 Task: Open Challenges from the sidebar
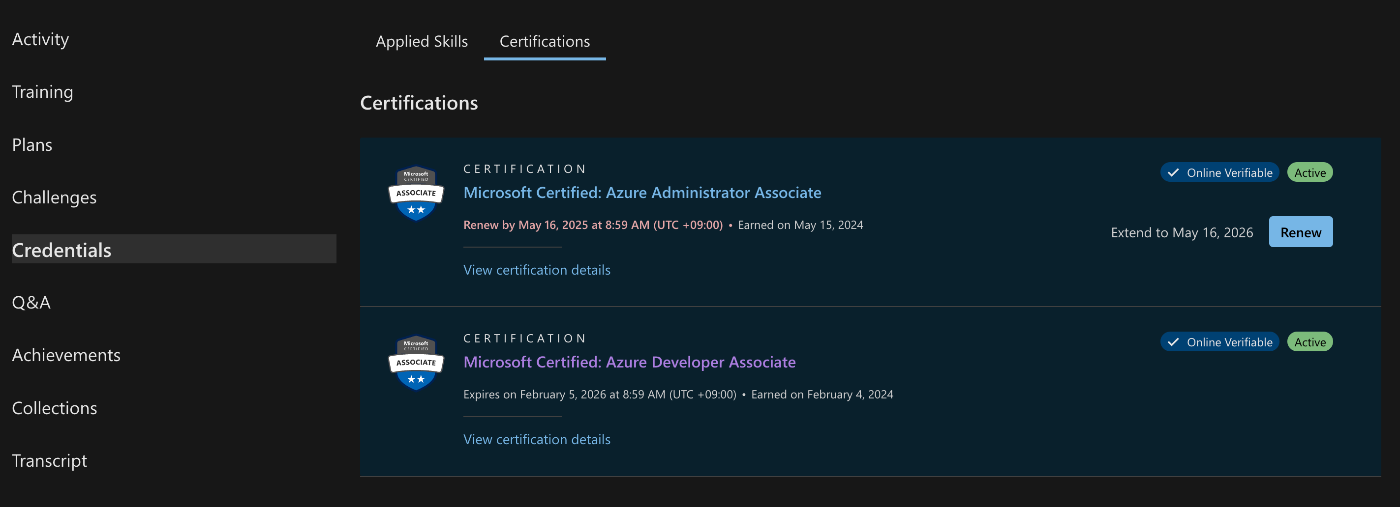point(55,198)
